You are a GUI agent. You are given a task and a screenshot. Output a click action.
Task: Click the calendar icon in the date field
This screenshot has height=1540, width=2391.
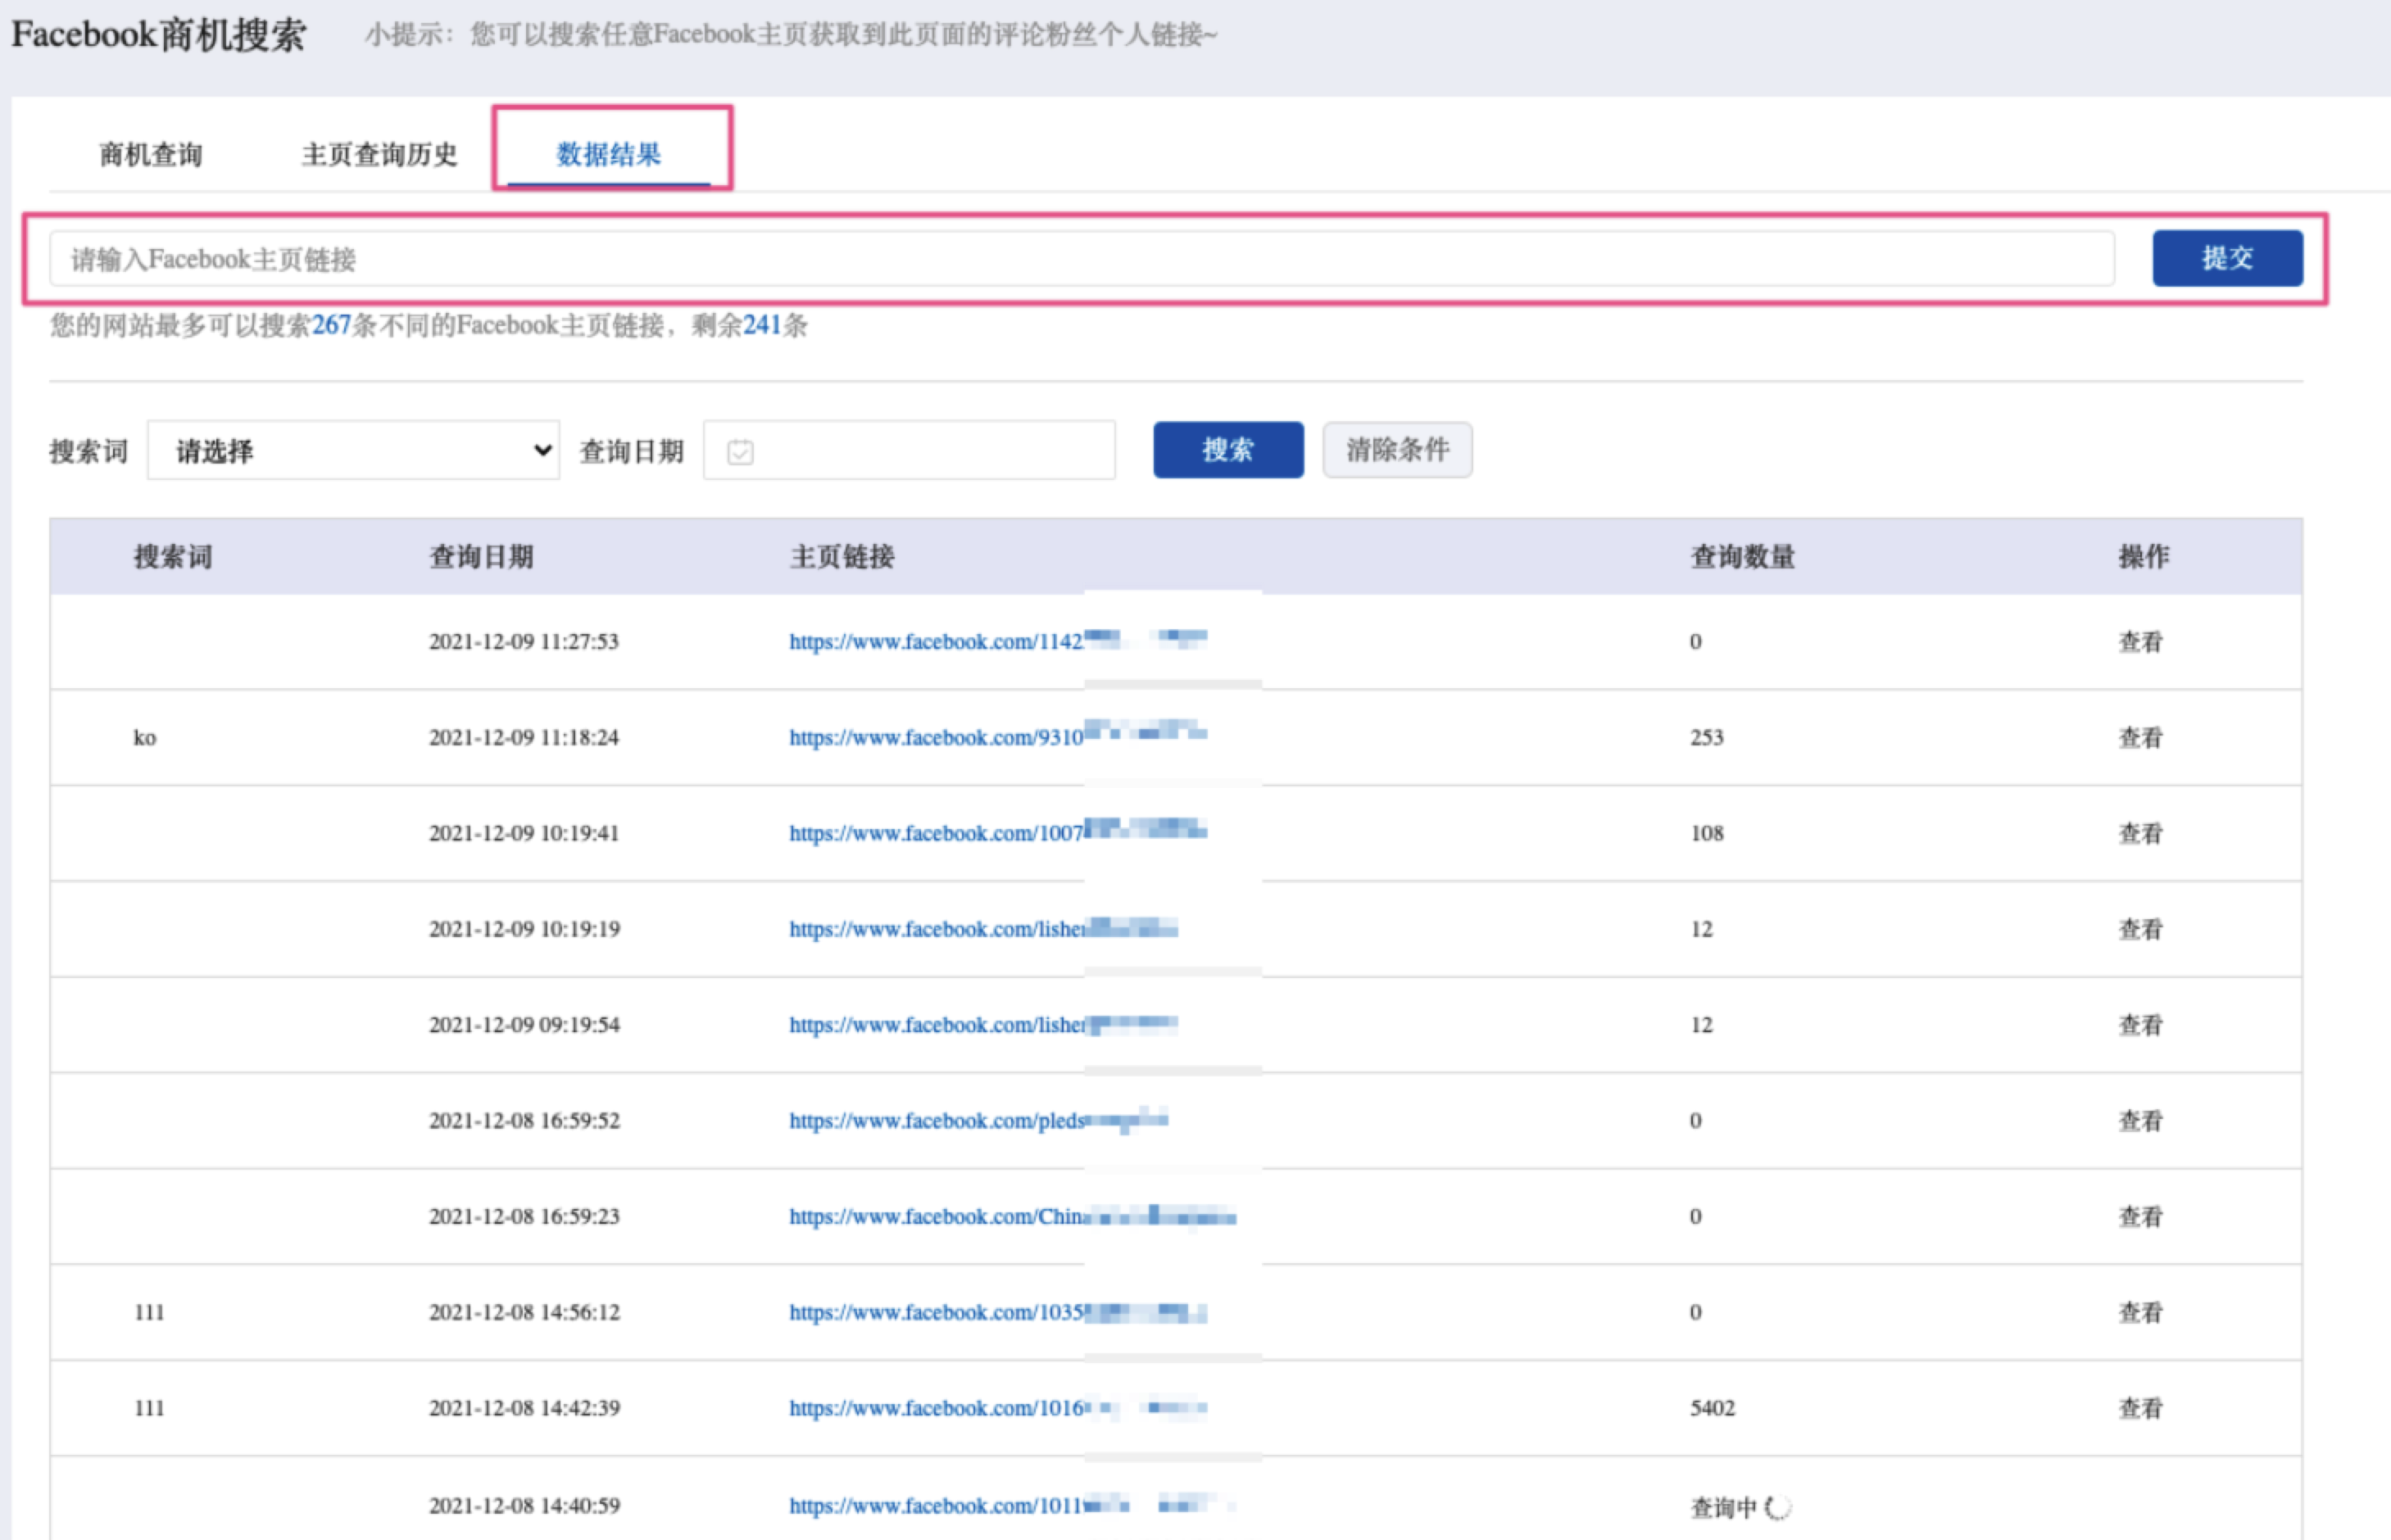click(740, 452)
